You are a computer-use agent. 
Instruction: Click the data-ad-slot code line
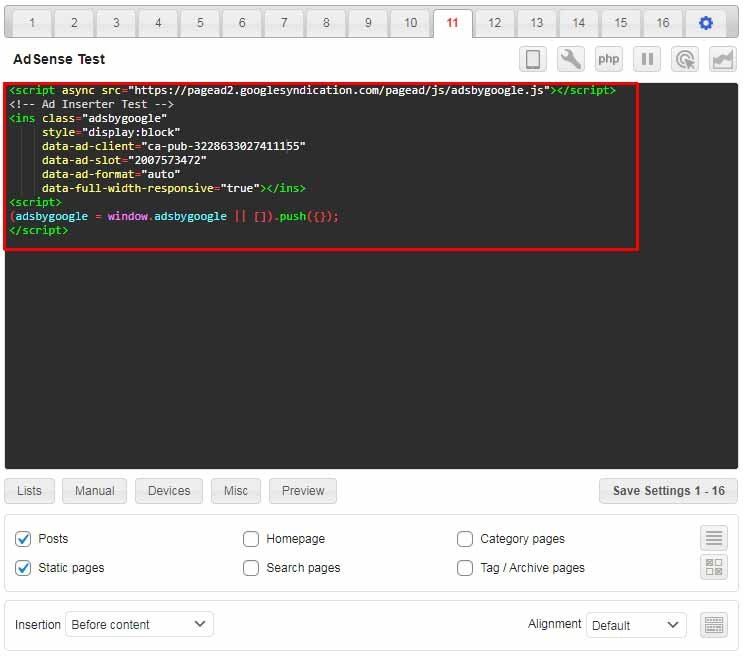(124, 160)
